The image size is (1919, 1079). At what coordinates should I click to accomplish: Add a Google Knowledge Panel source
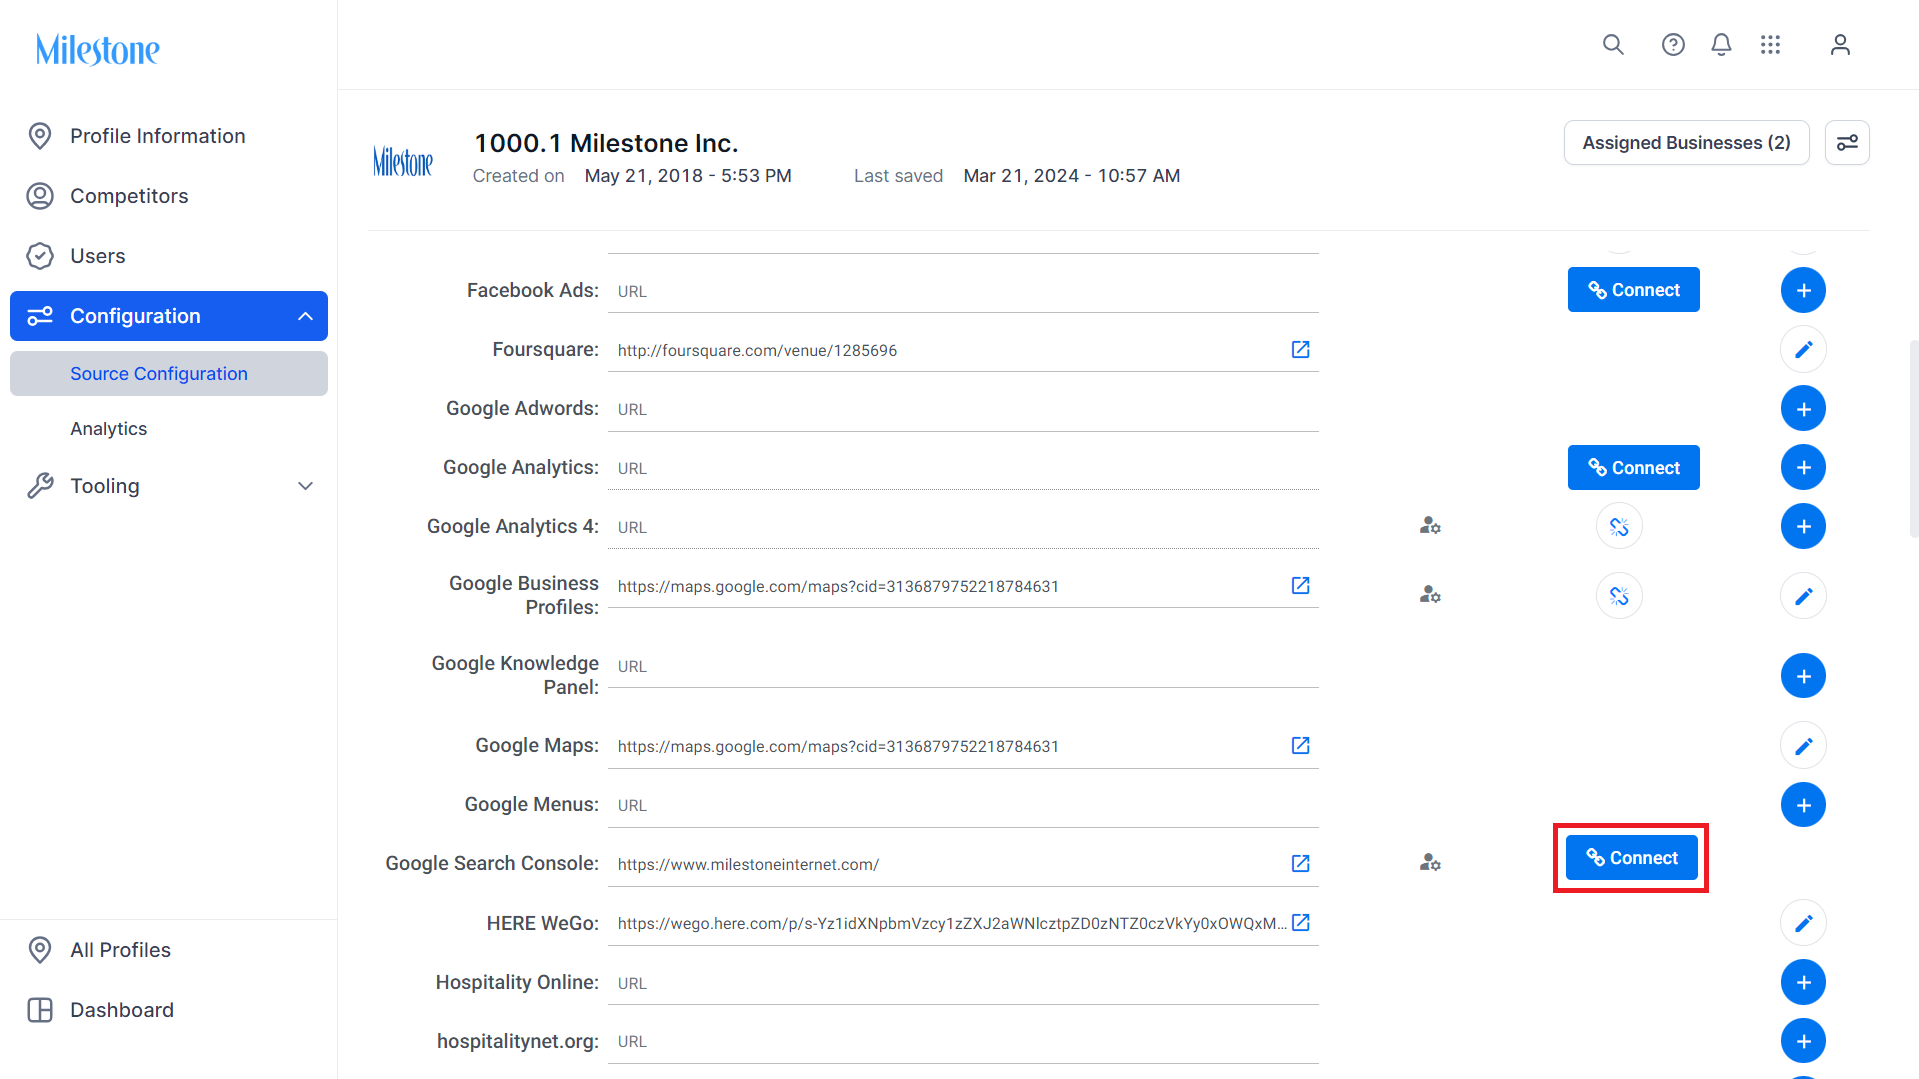[1803, 677]
